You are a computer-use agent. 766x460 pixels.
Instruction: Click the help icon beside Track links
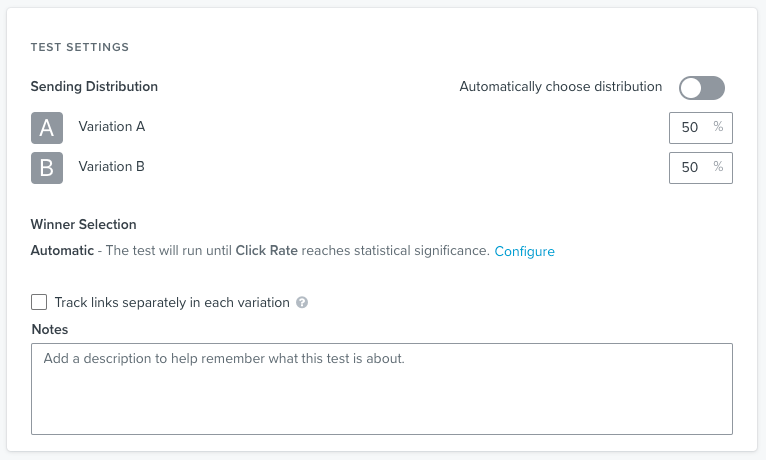[302, 302]
